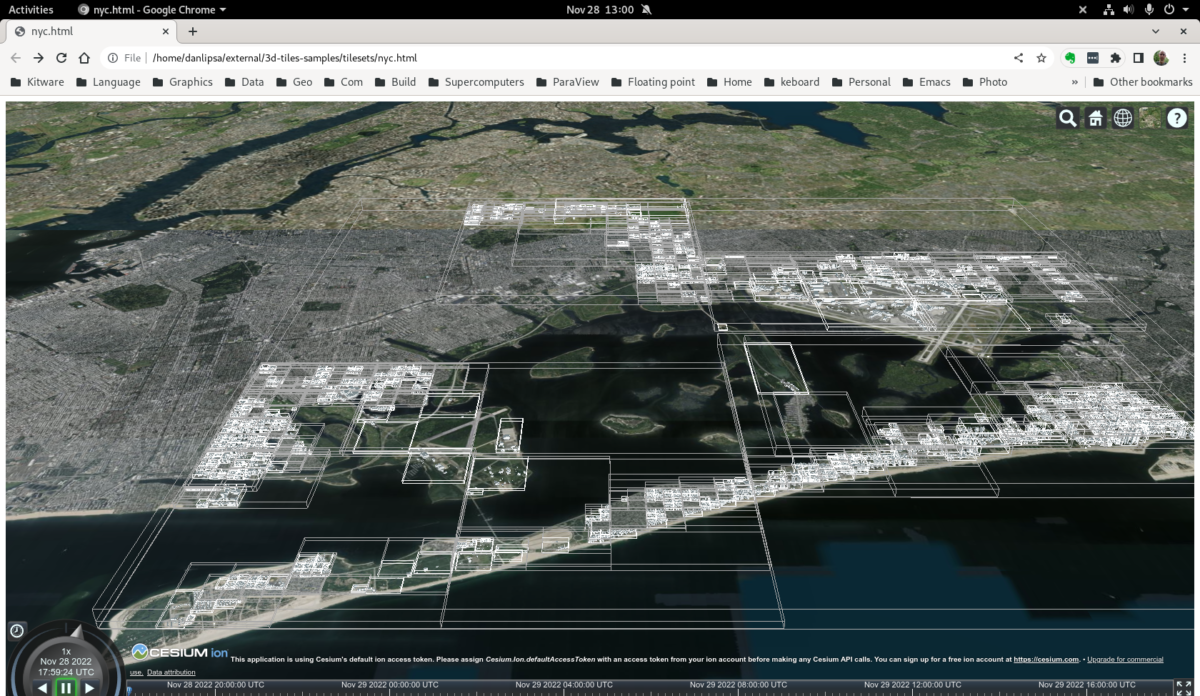Toggle forward animation play
The height and width of the screenshot is (696, 1200).
coord(91,687)
